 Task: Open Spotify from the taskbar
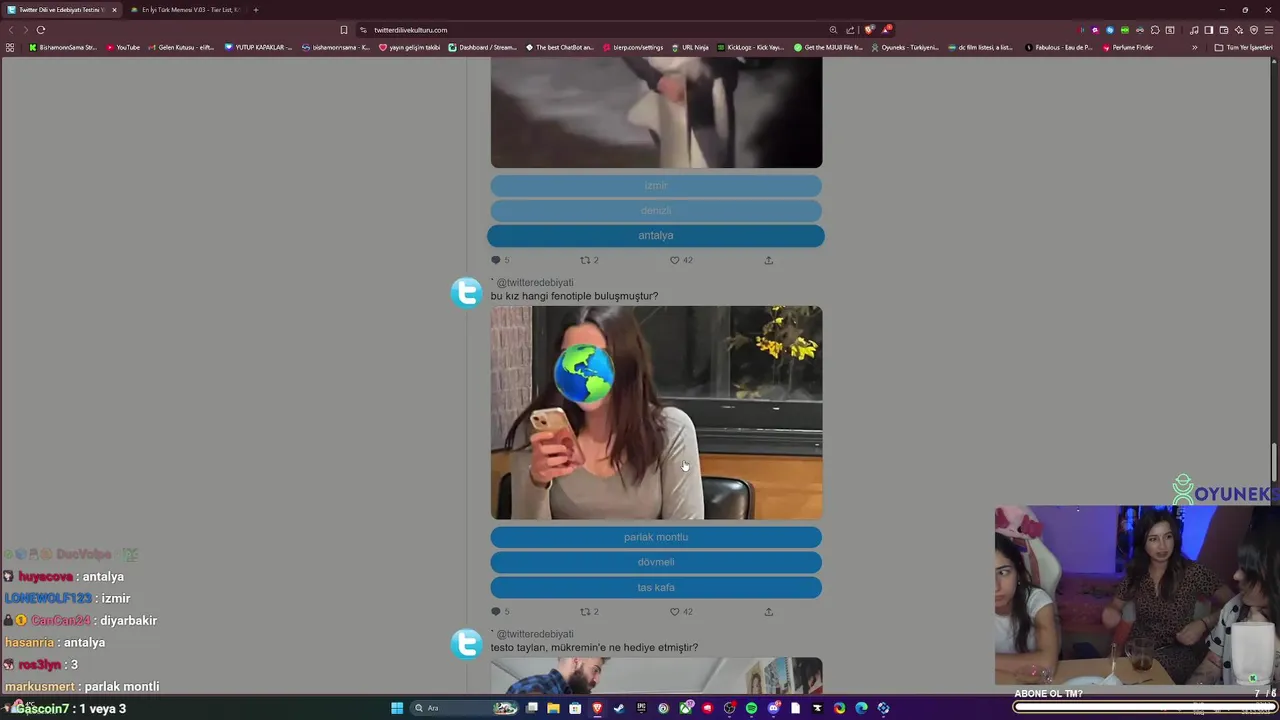pyautogui.click(x=751, y=708)
